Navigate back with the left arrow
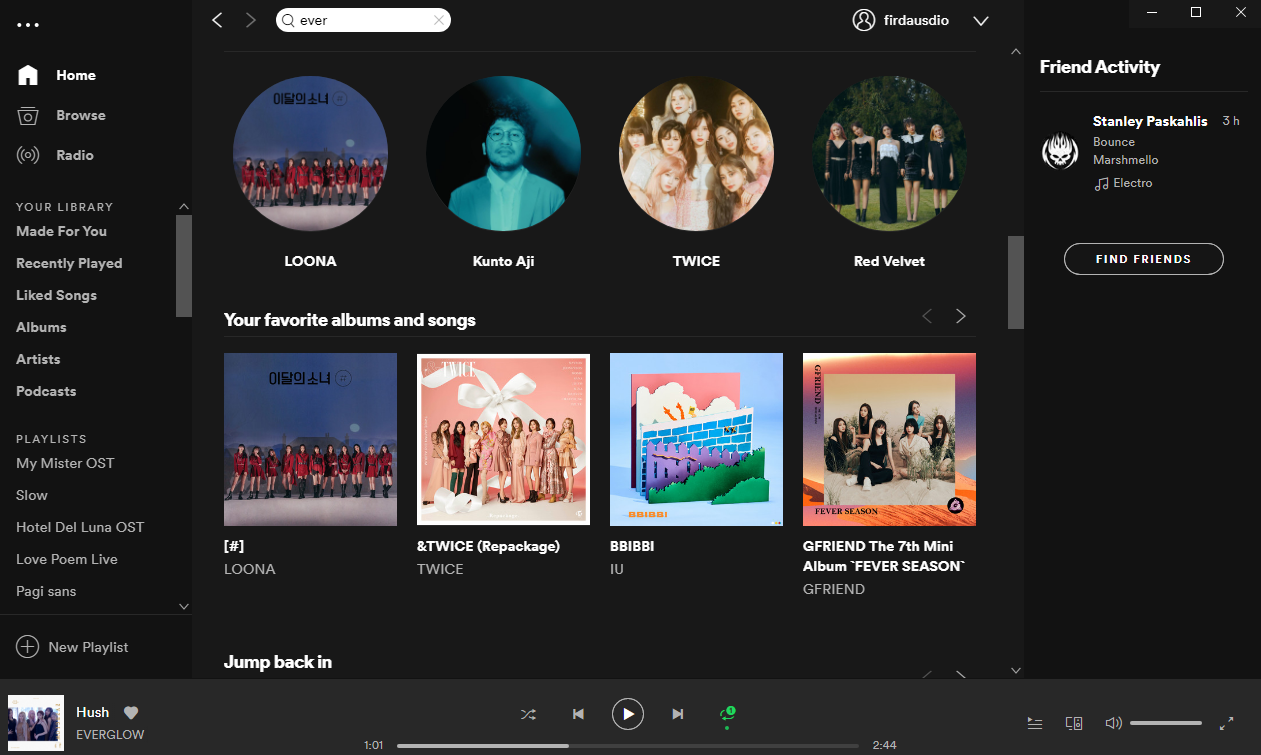 coord(217,20)
